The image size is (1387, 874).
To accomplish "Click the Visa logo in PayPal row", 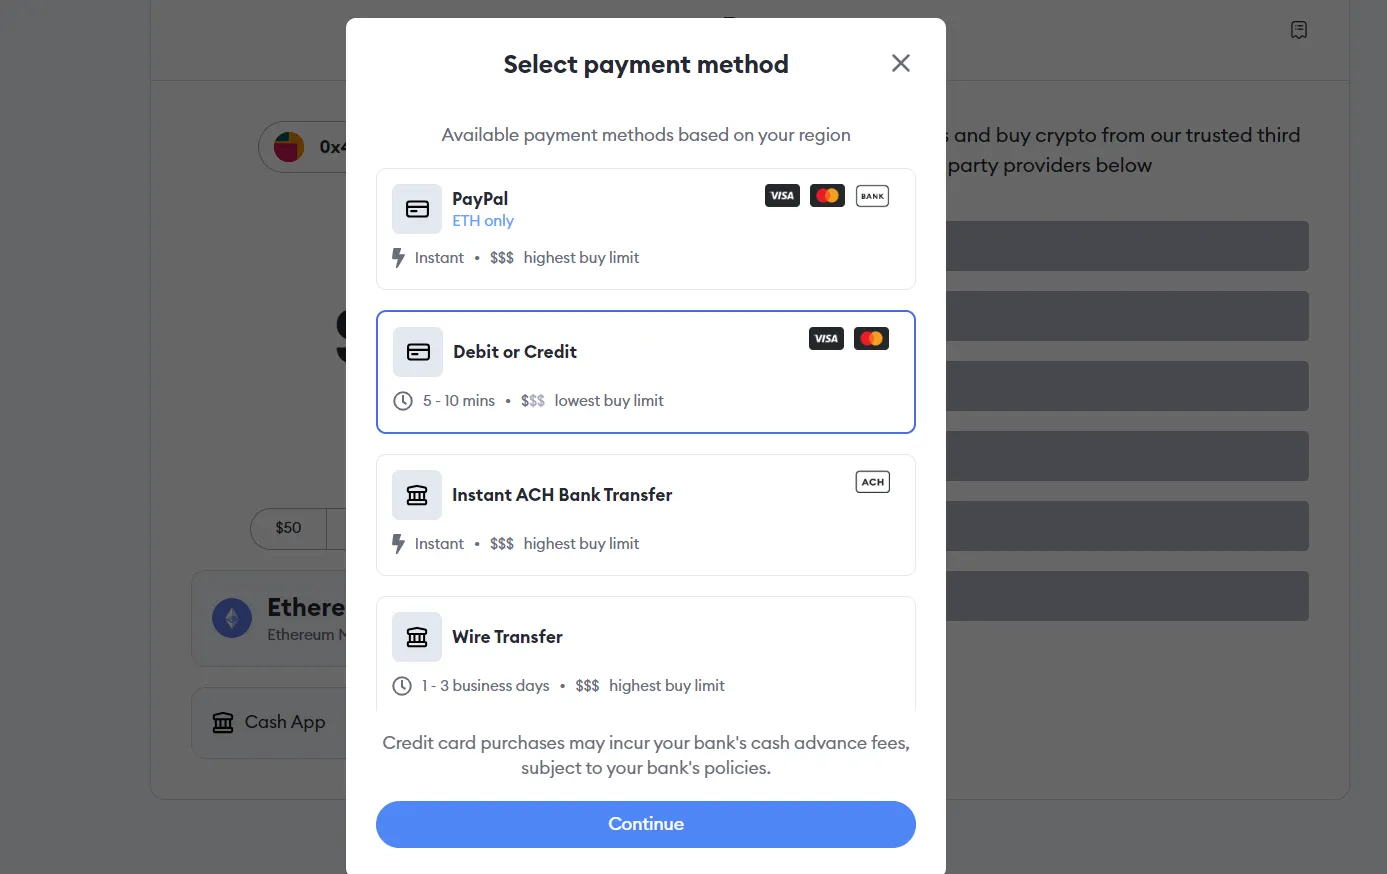I will click(782, 196).
